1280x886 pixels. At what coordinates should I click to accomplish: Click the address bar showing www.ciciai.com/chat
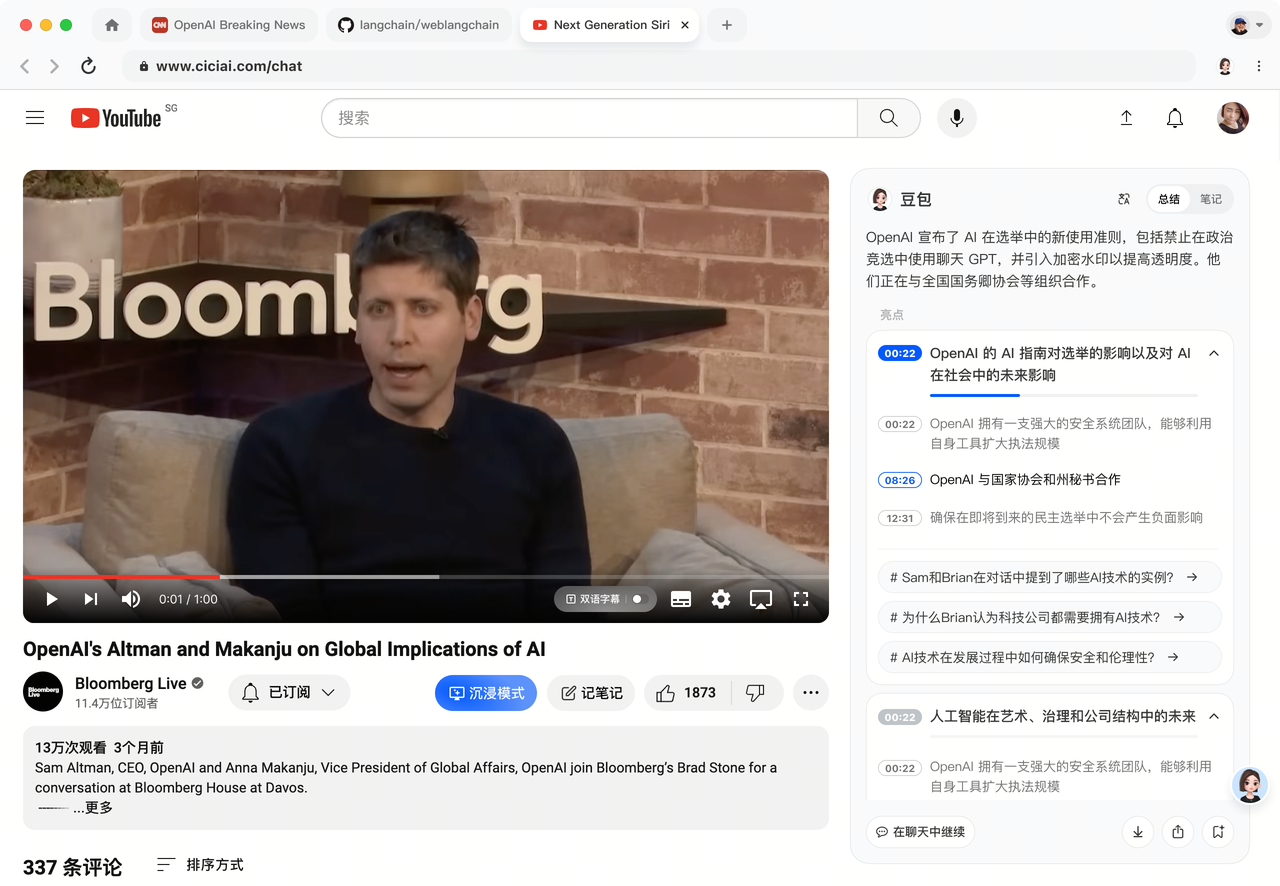[x=658, y=66]
